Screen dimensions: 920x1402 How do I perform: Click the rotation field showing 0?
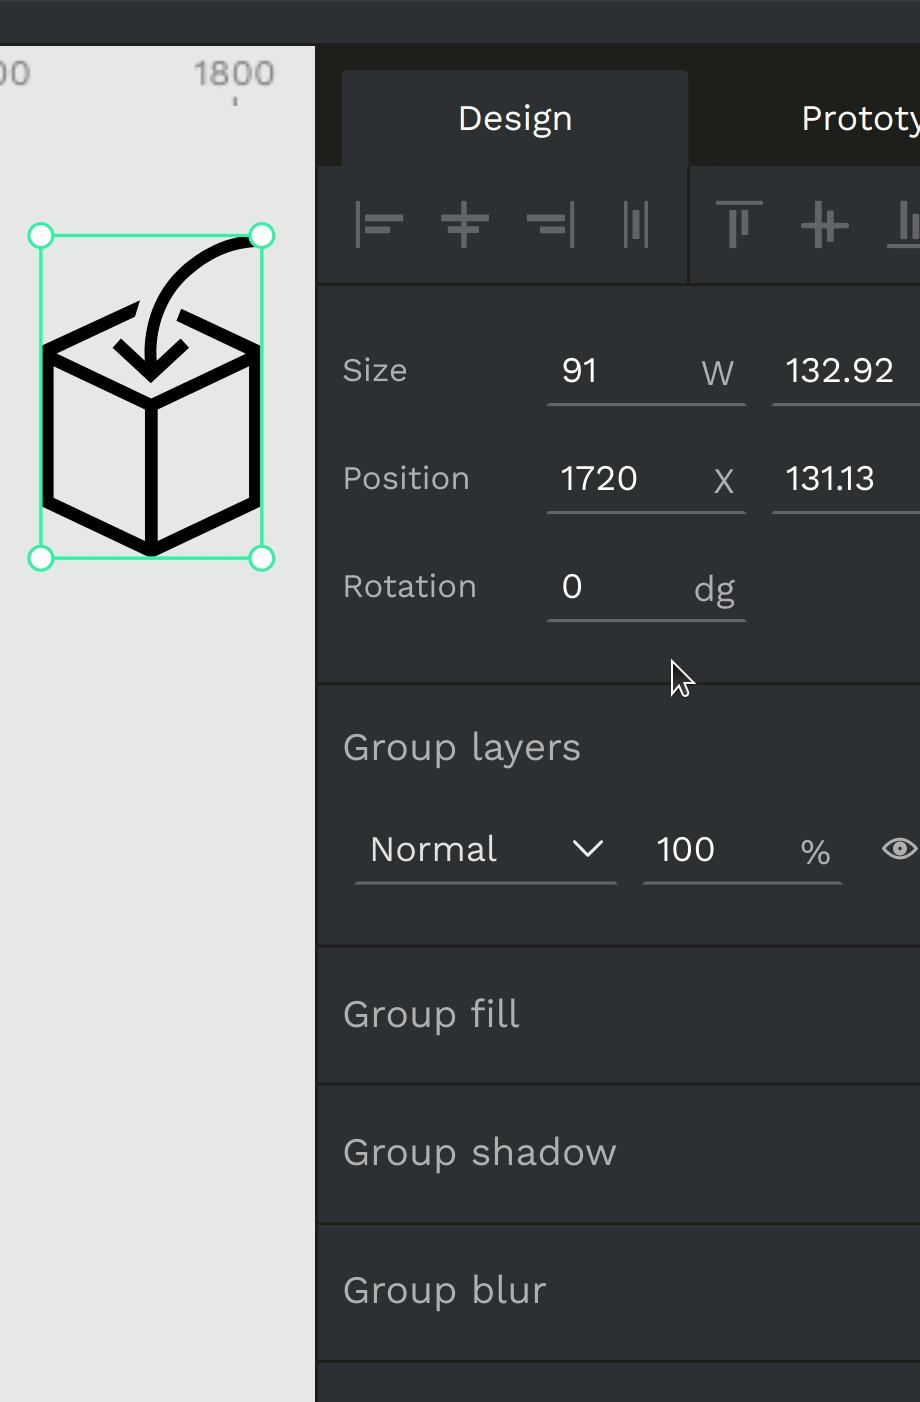646,588
